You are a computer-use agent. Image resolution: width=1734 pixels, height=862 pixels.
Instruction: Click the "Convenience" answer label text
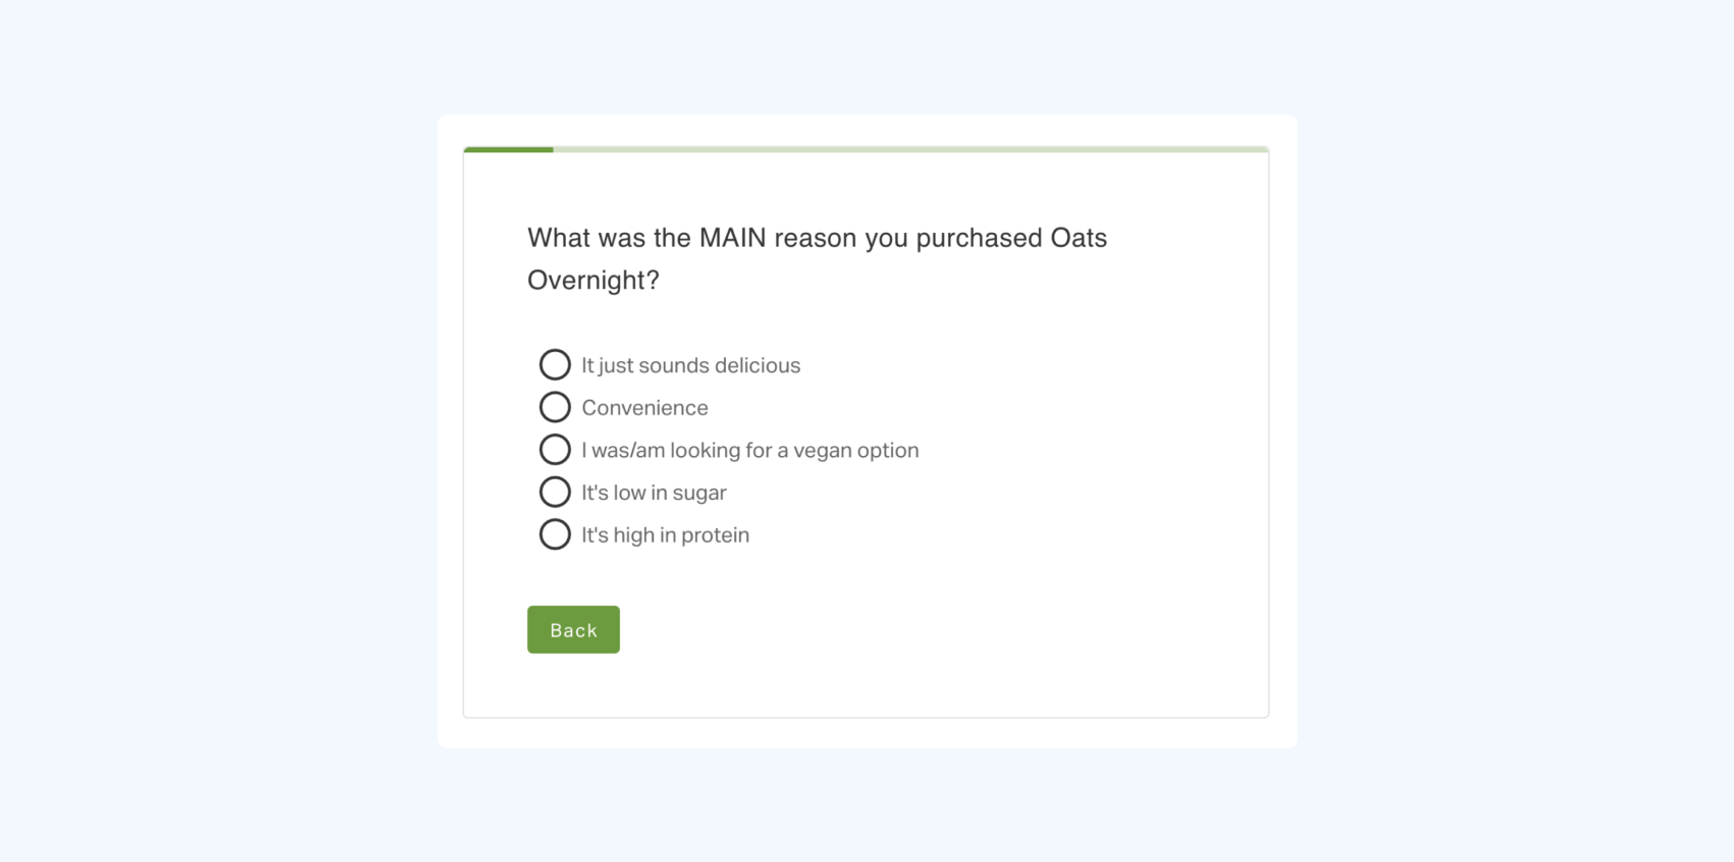[x=645, y=408]
